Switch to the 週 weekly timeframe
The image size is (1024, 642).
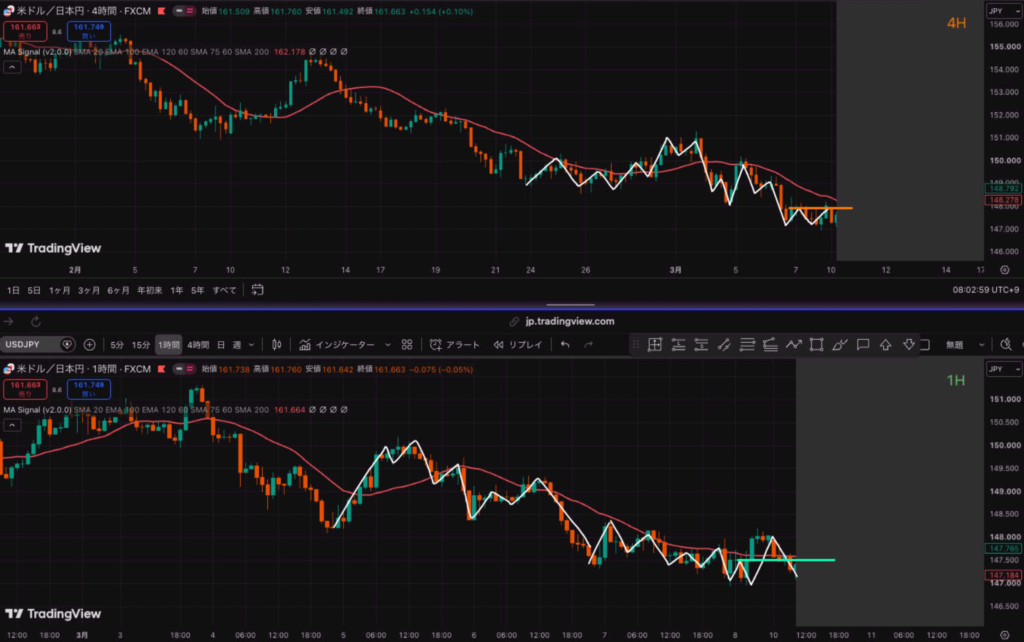(236, 345)
